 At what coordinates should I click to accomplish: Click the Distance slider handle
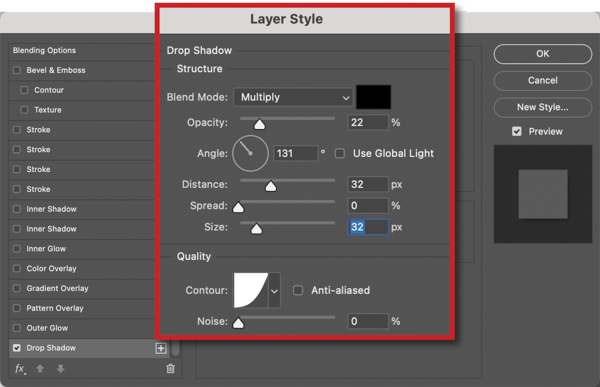pos(271,186)
